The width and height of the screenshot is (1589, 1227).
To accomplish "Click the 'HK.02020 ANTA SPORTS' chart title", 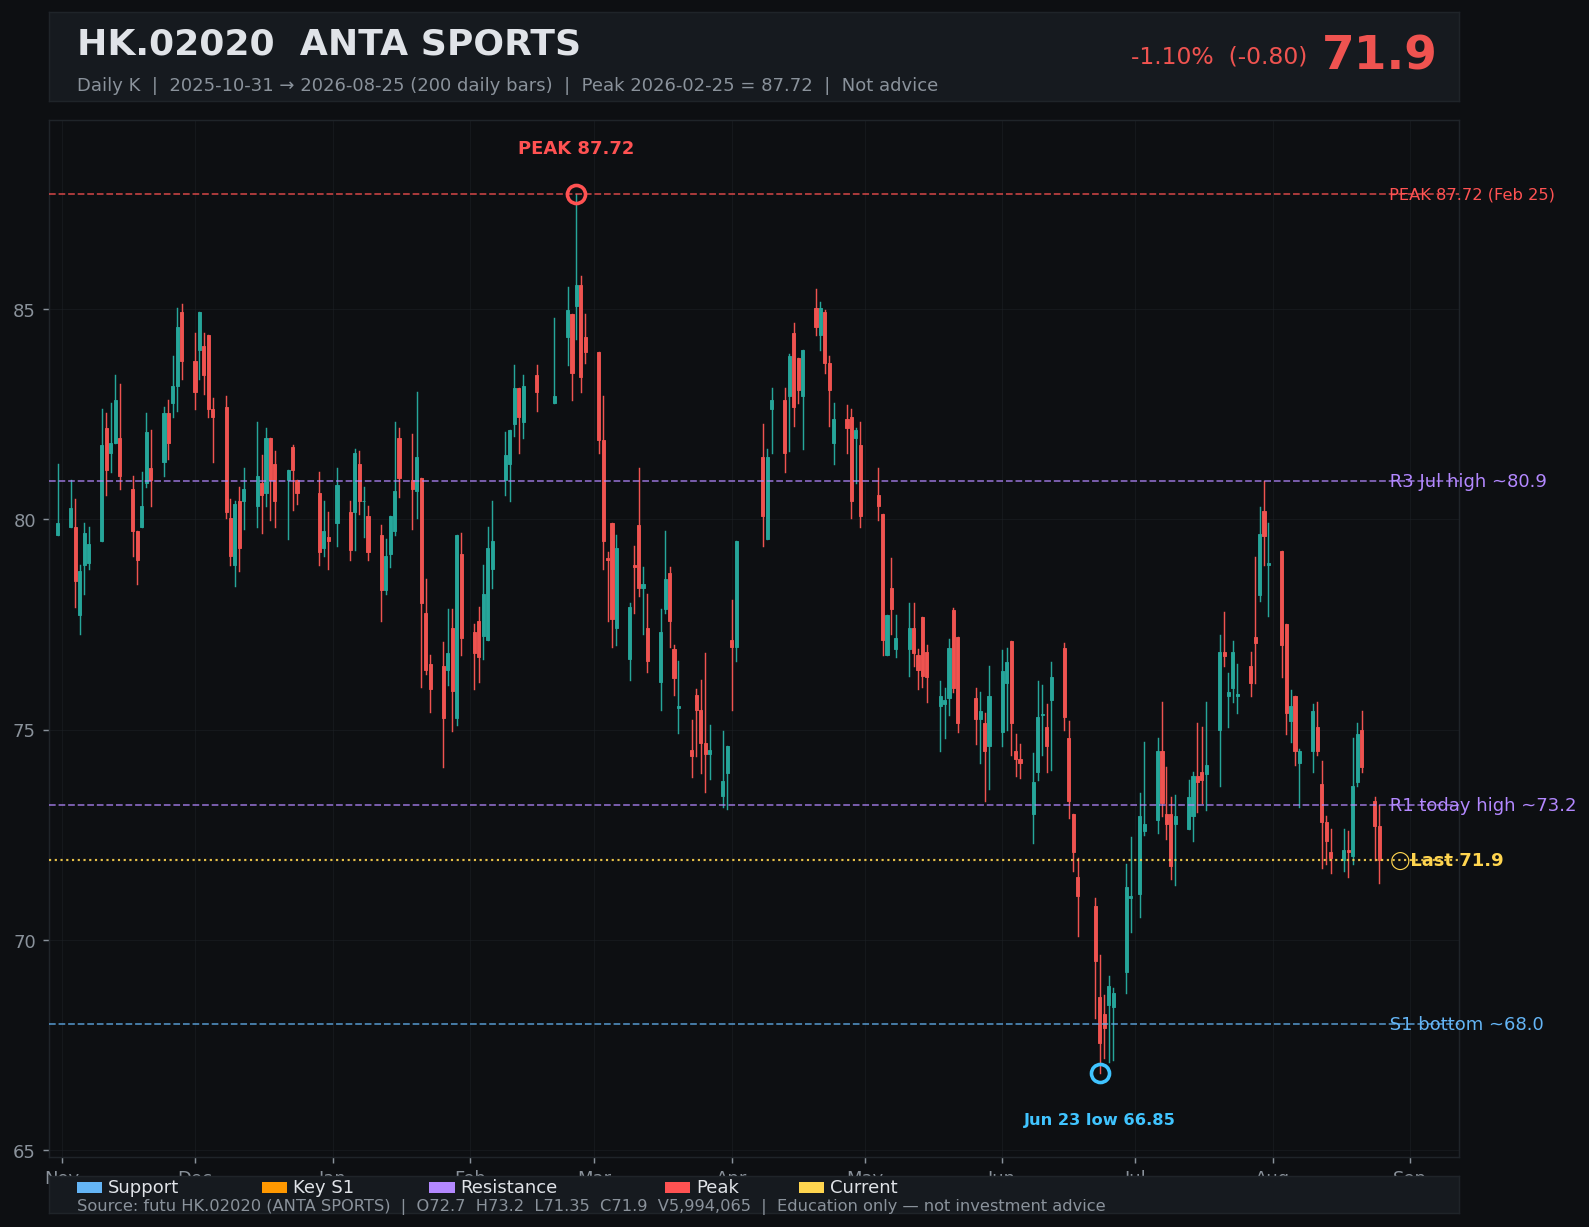I will point(328,44).
